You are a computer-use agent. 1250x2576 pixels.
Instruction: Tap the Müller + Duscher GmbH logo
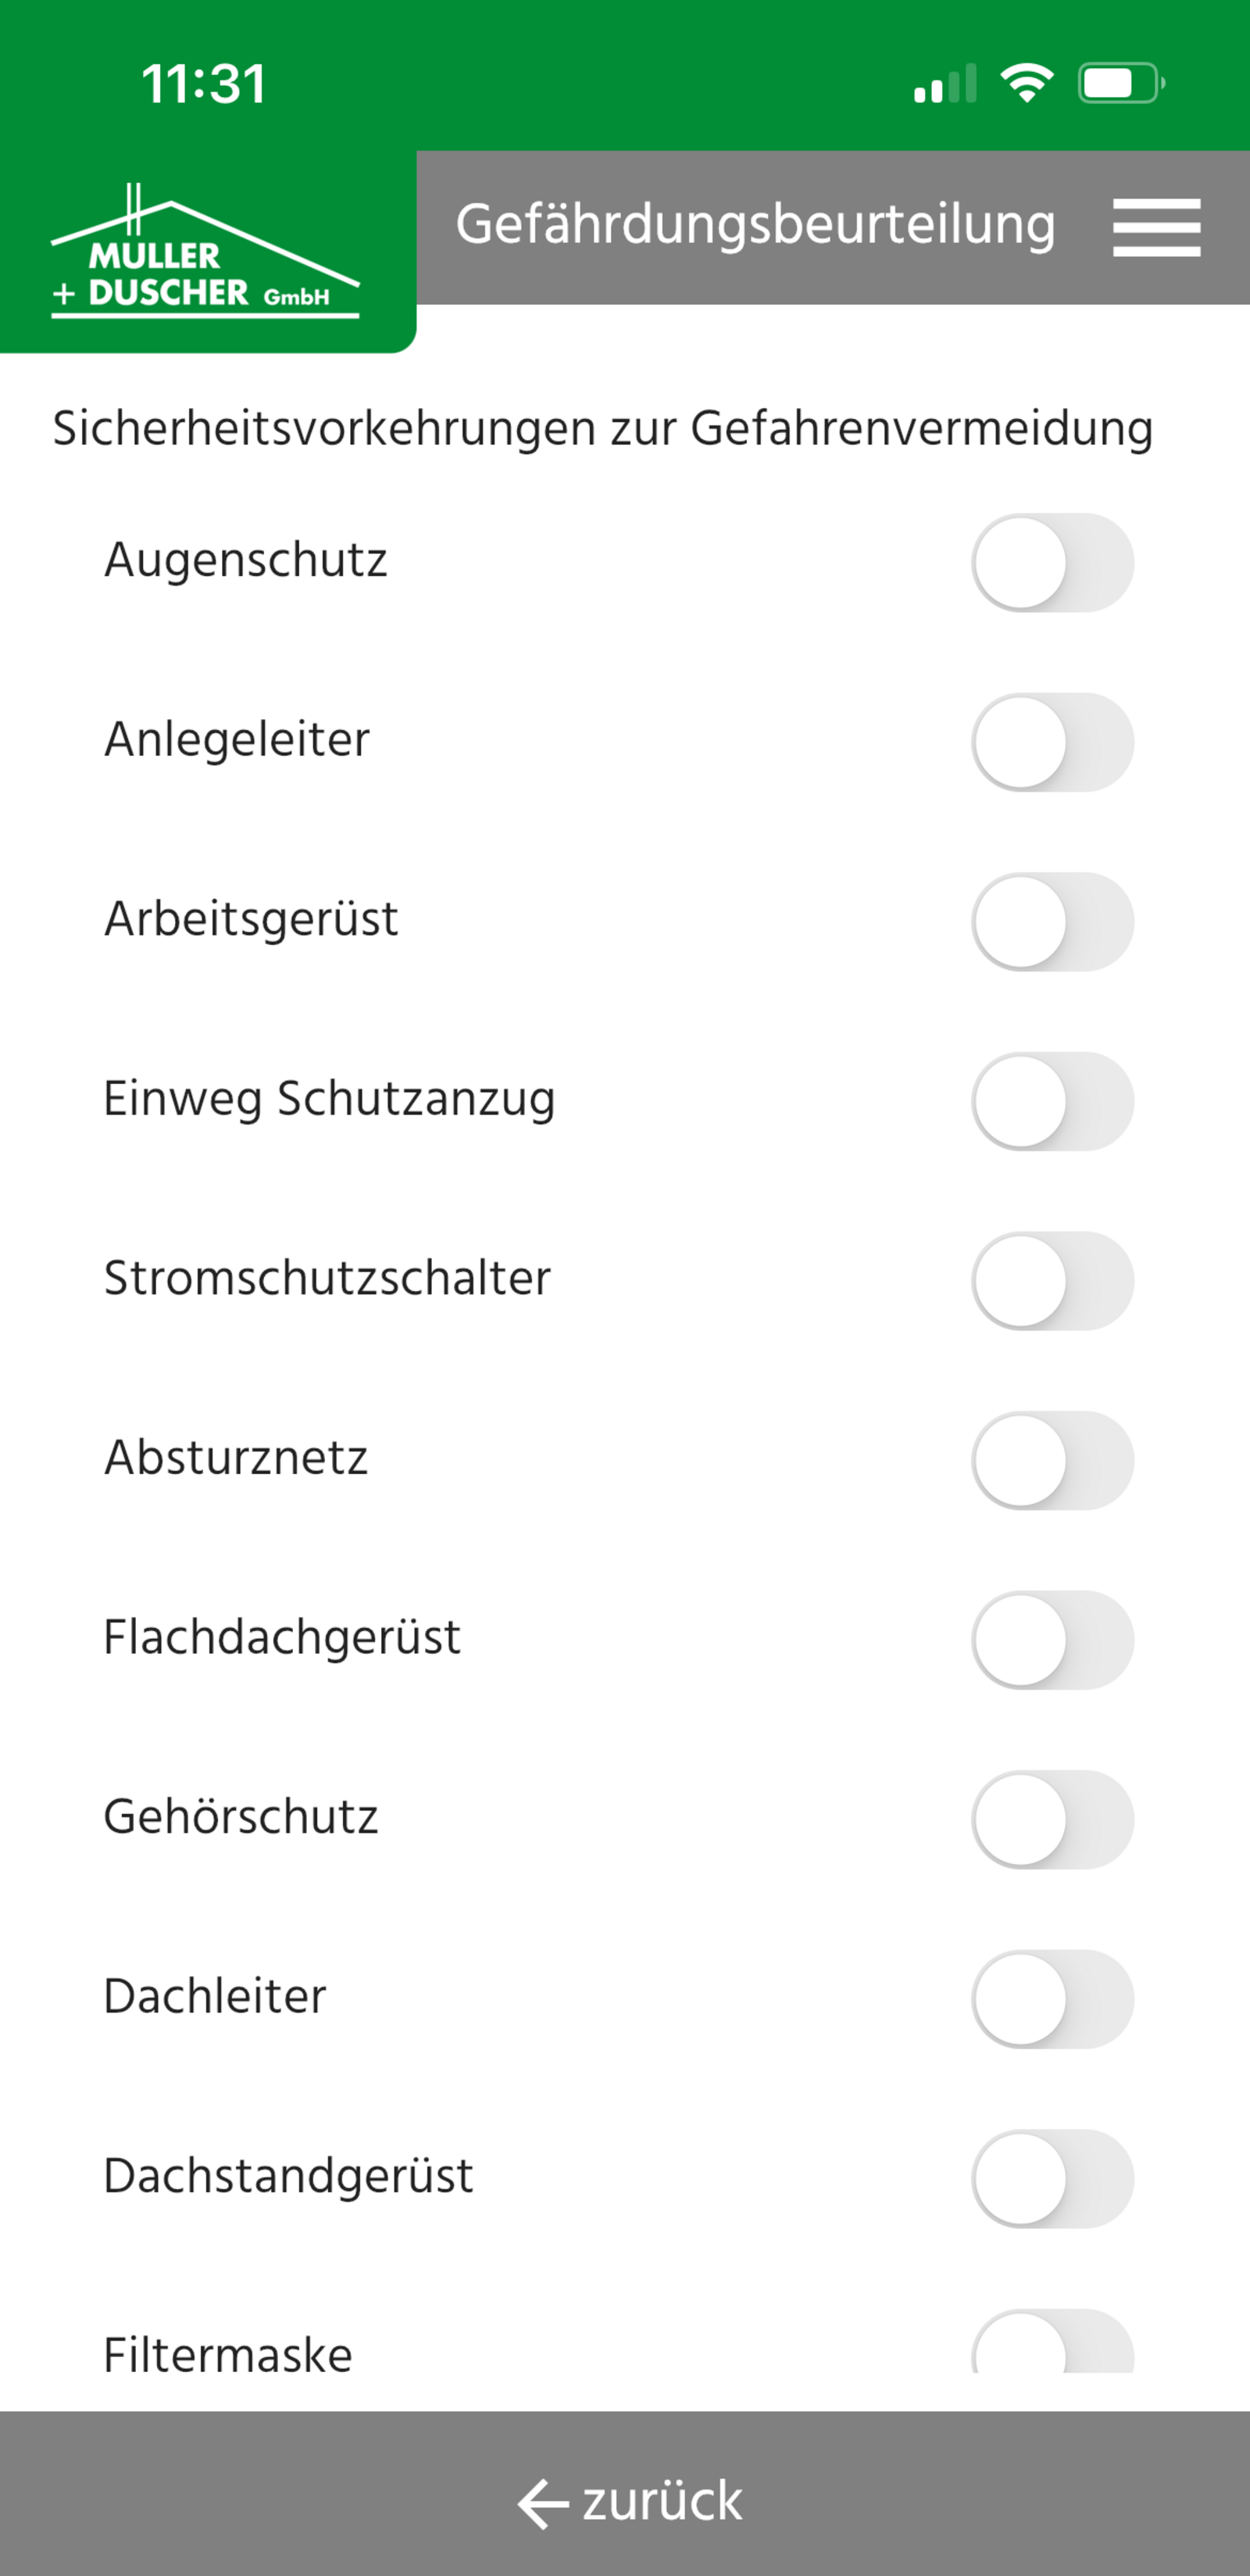[205, 254]
